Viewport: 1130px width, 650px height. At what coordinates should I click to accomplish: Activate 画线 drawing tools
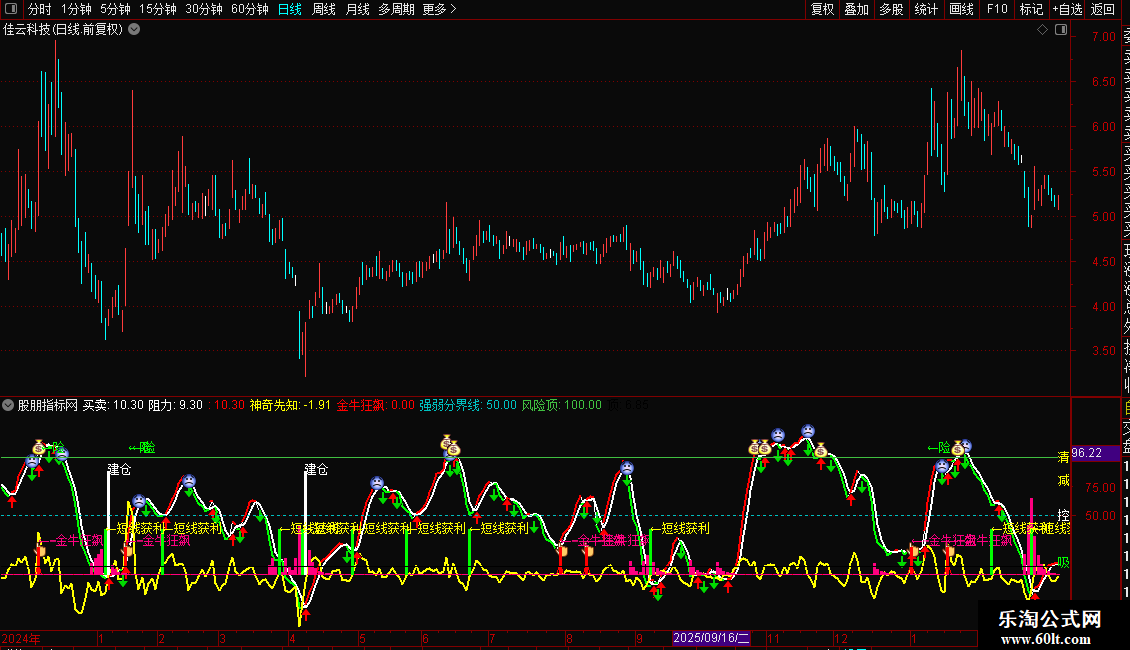pos(961,9)
